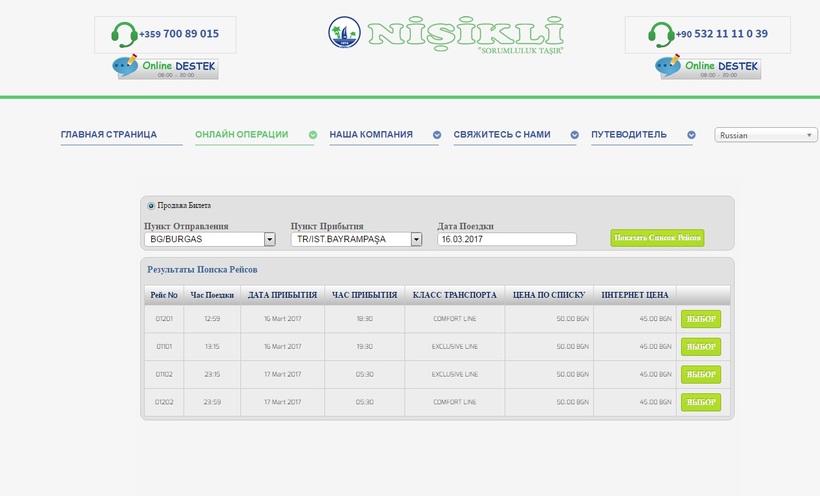Click blue chevron icon beside ПУТЕВОДИТЕЛЬ

click(691, 135)
